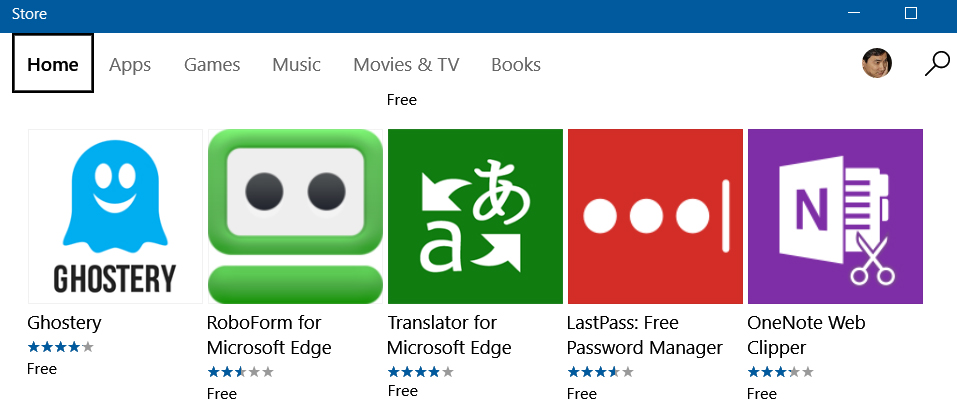Switch to the Books tab
957x405 pixels.
pyautogui.click(x=516, y=65)
